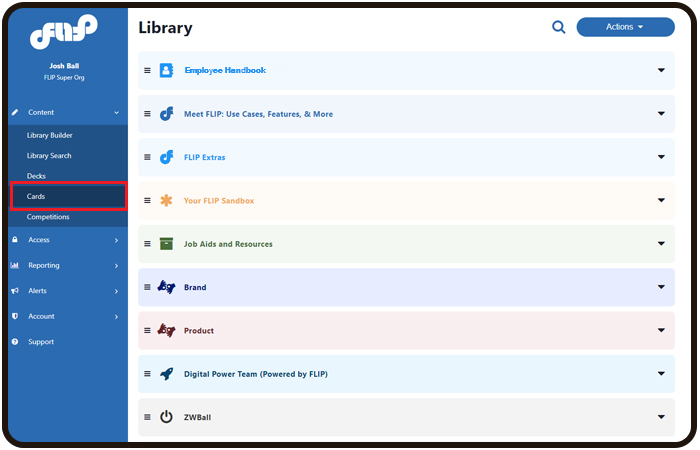Expand the Digital Power Team row arrow

661,373
